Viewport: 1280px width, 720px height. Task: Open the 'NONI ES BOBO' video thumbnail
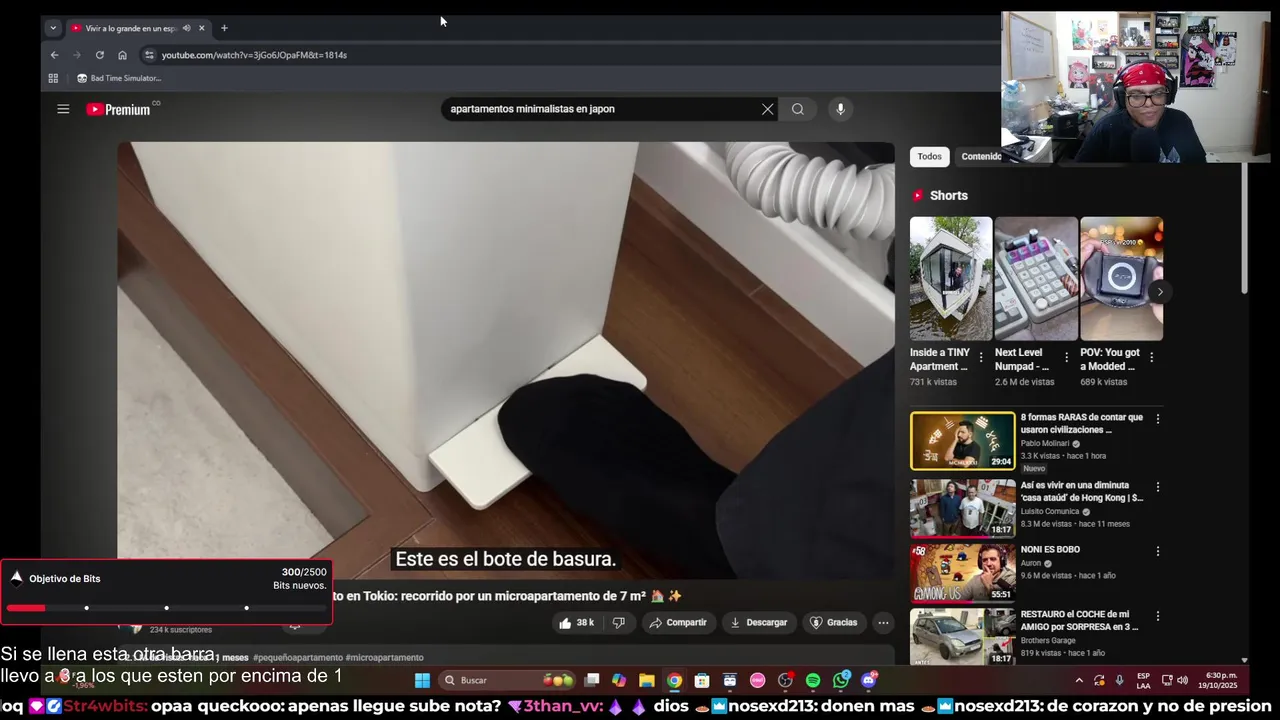click(x=962, y=573)
